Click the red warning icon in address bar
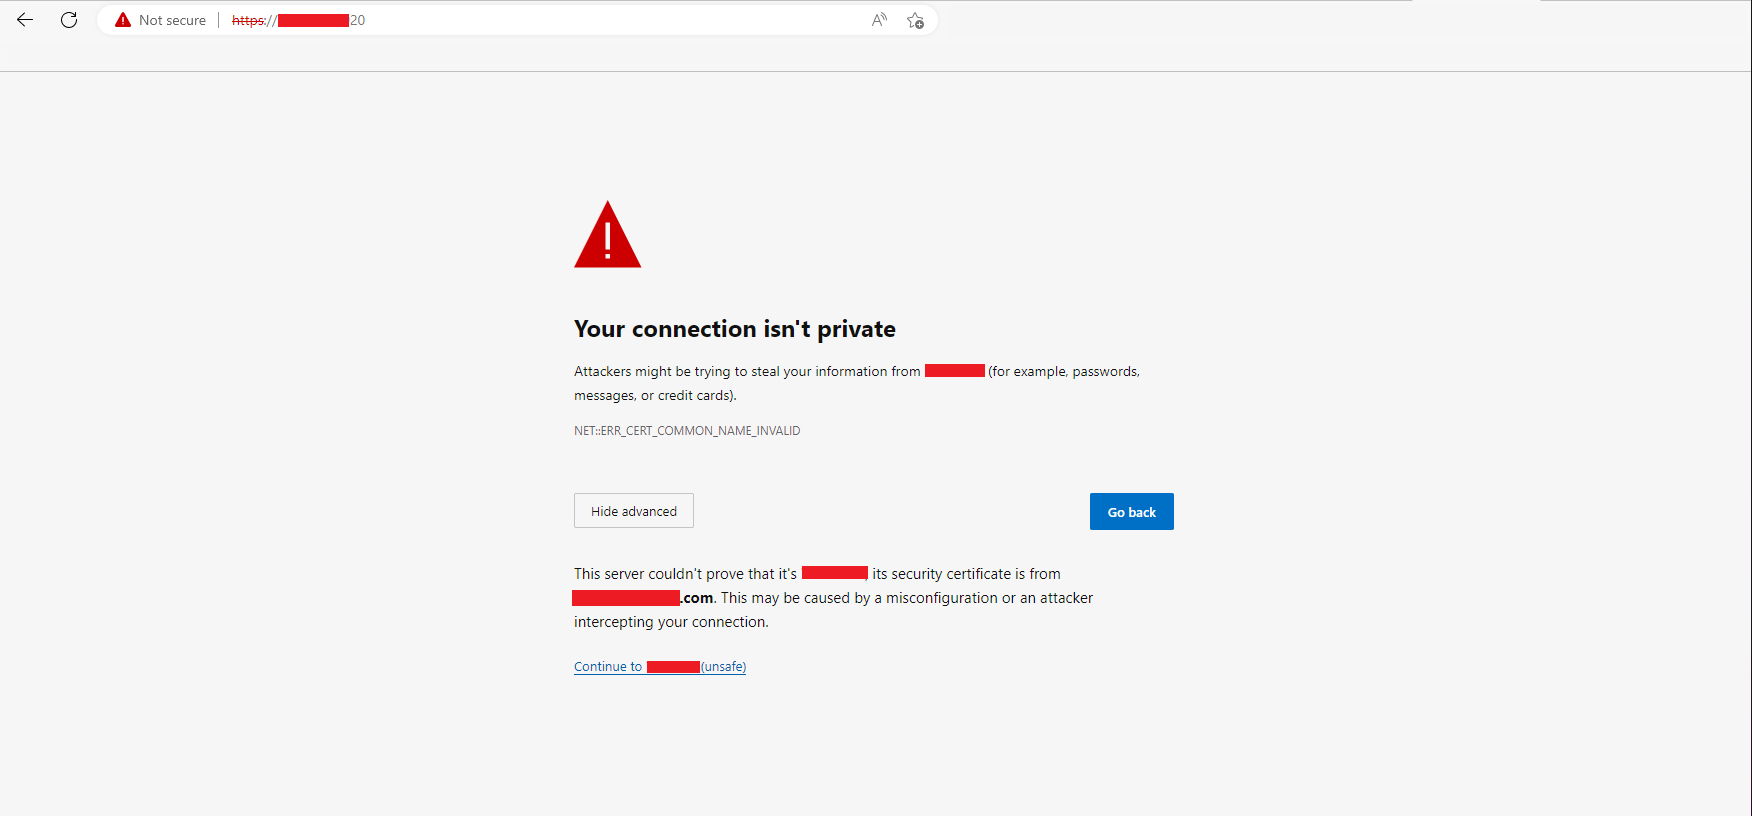The width and height of the screenshot is (1752, 816). 123,20
